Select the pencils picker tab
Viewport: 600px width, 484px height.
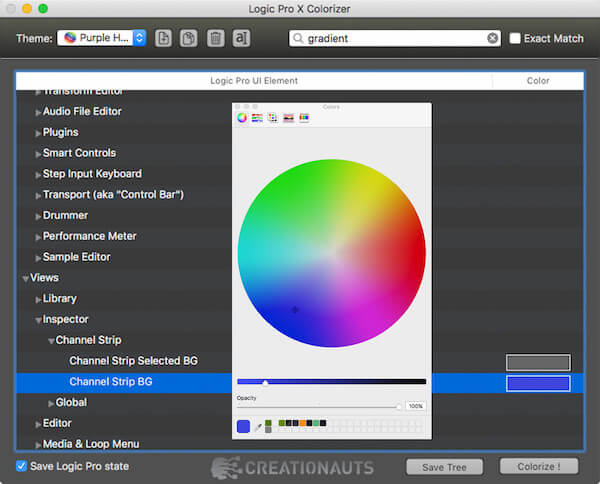(304, 118)
